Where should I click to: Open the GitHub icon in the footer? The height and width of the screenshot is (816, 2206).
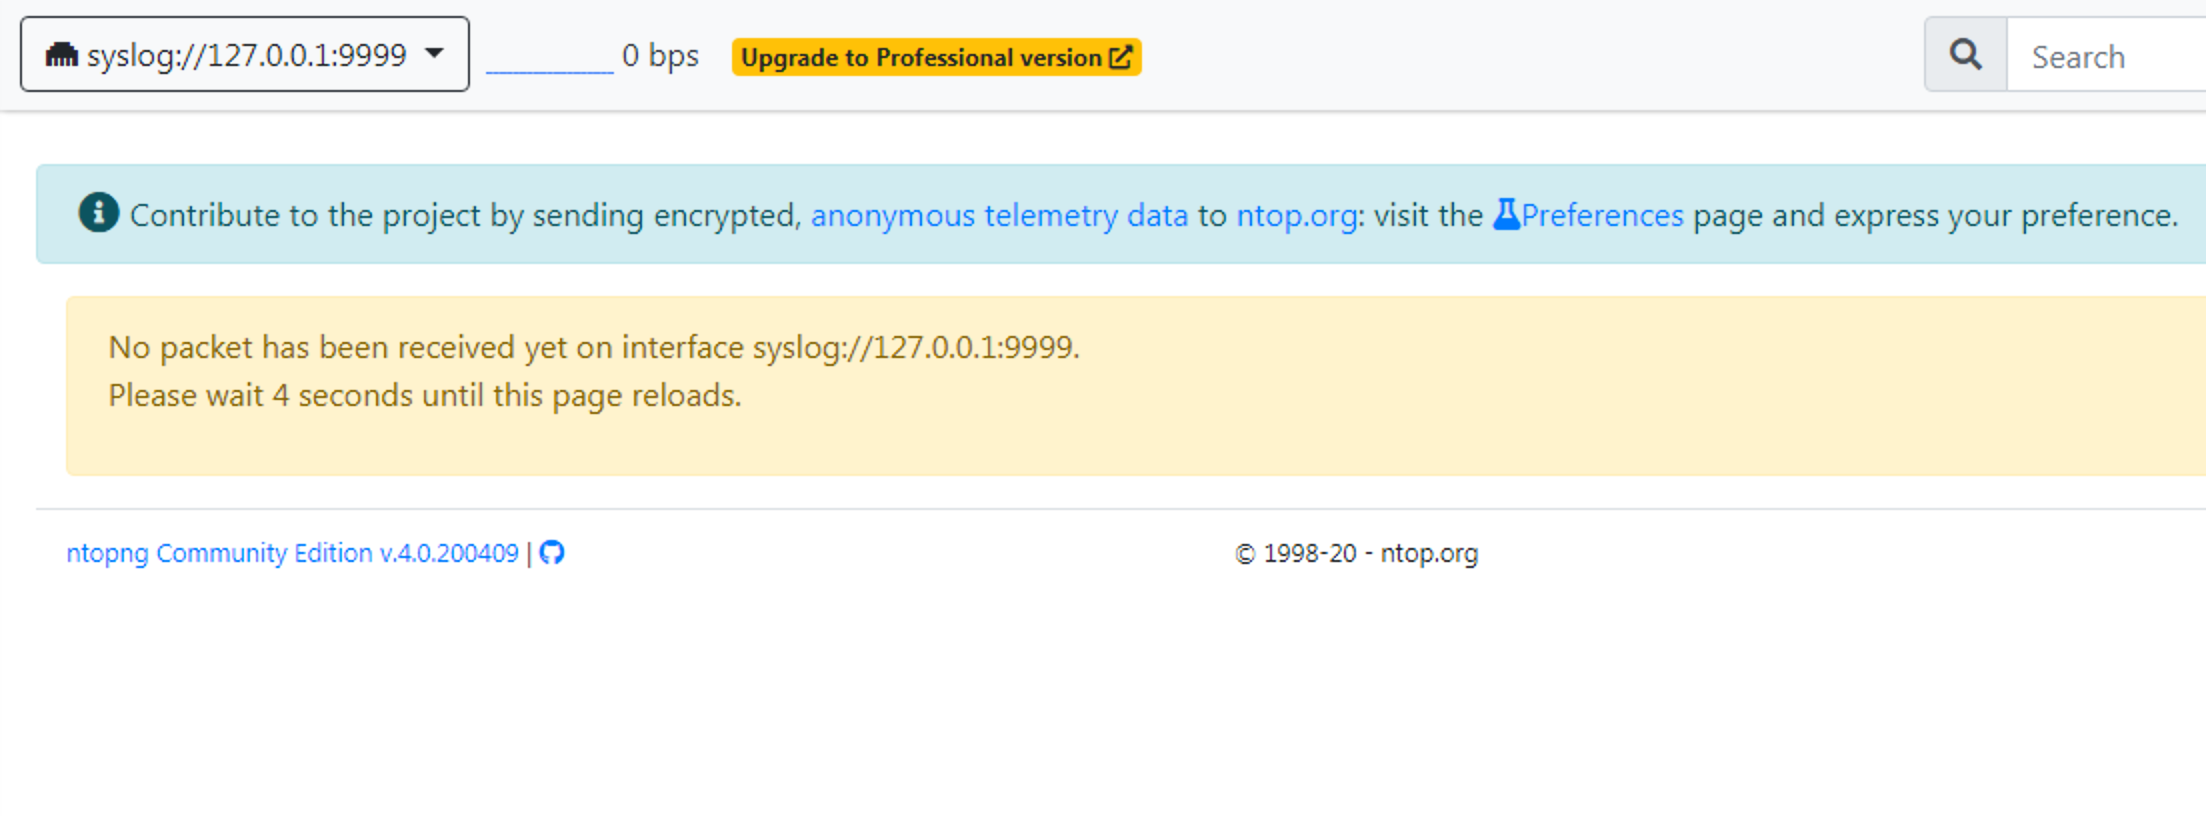(552, 552)
